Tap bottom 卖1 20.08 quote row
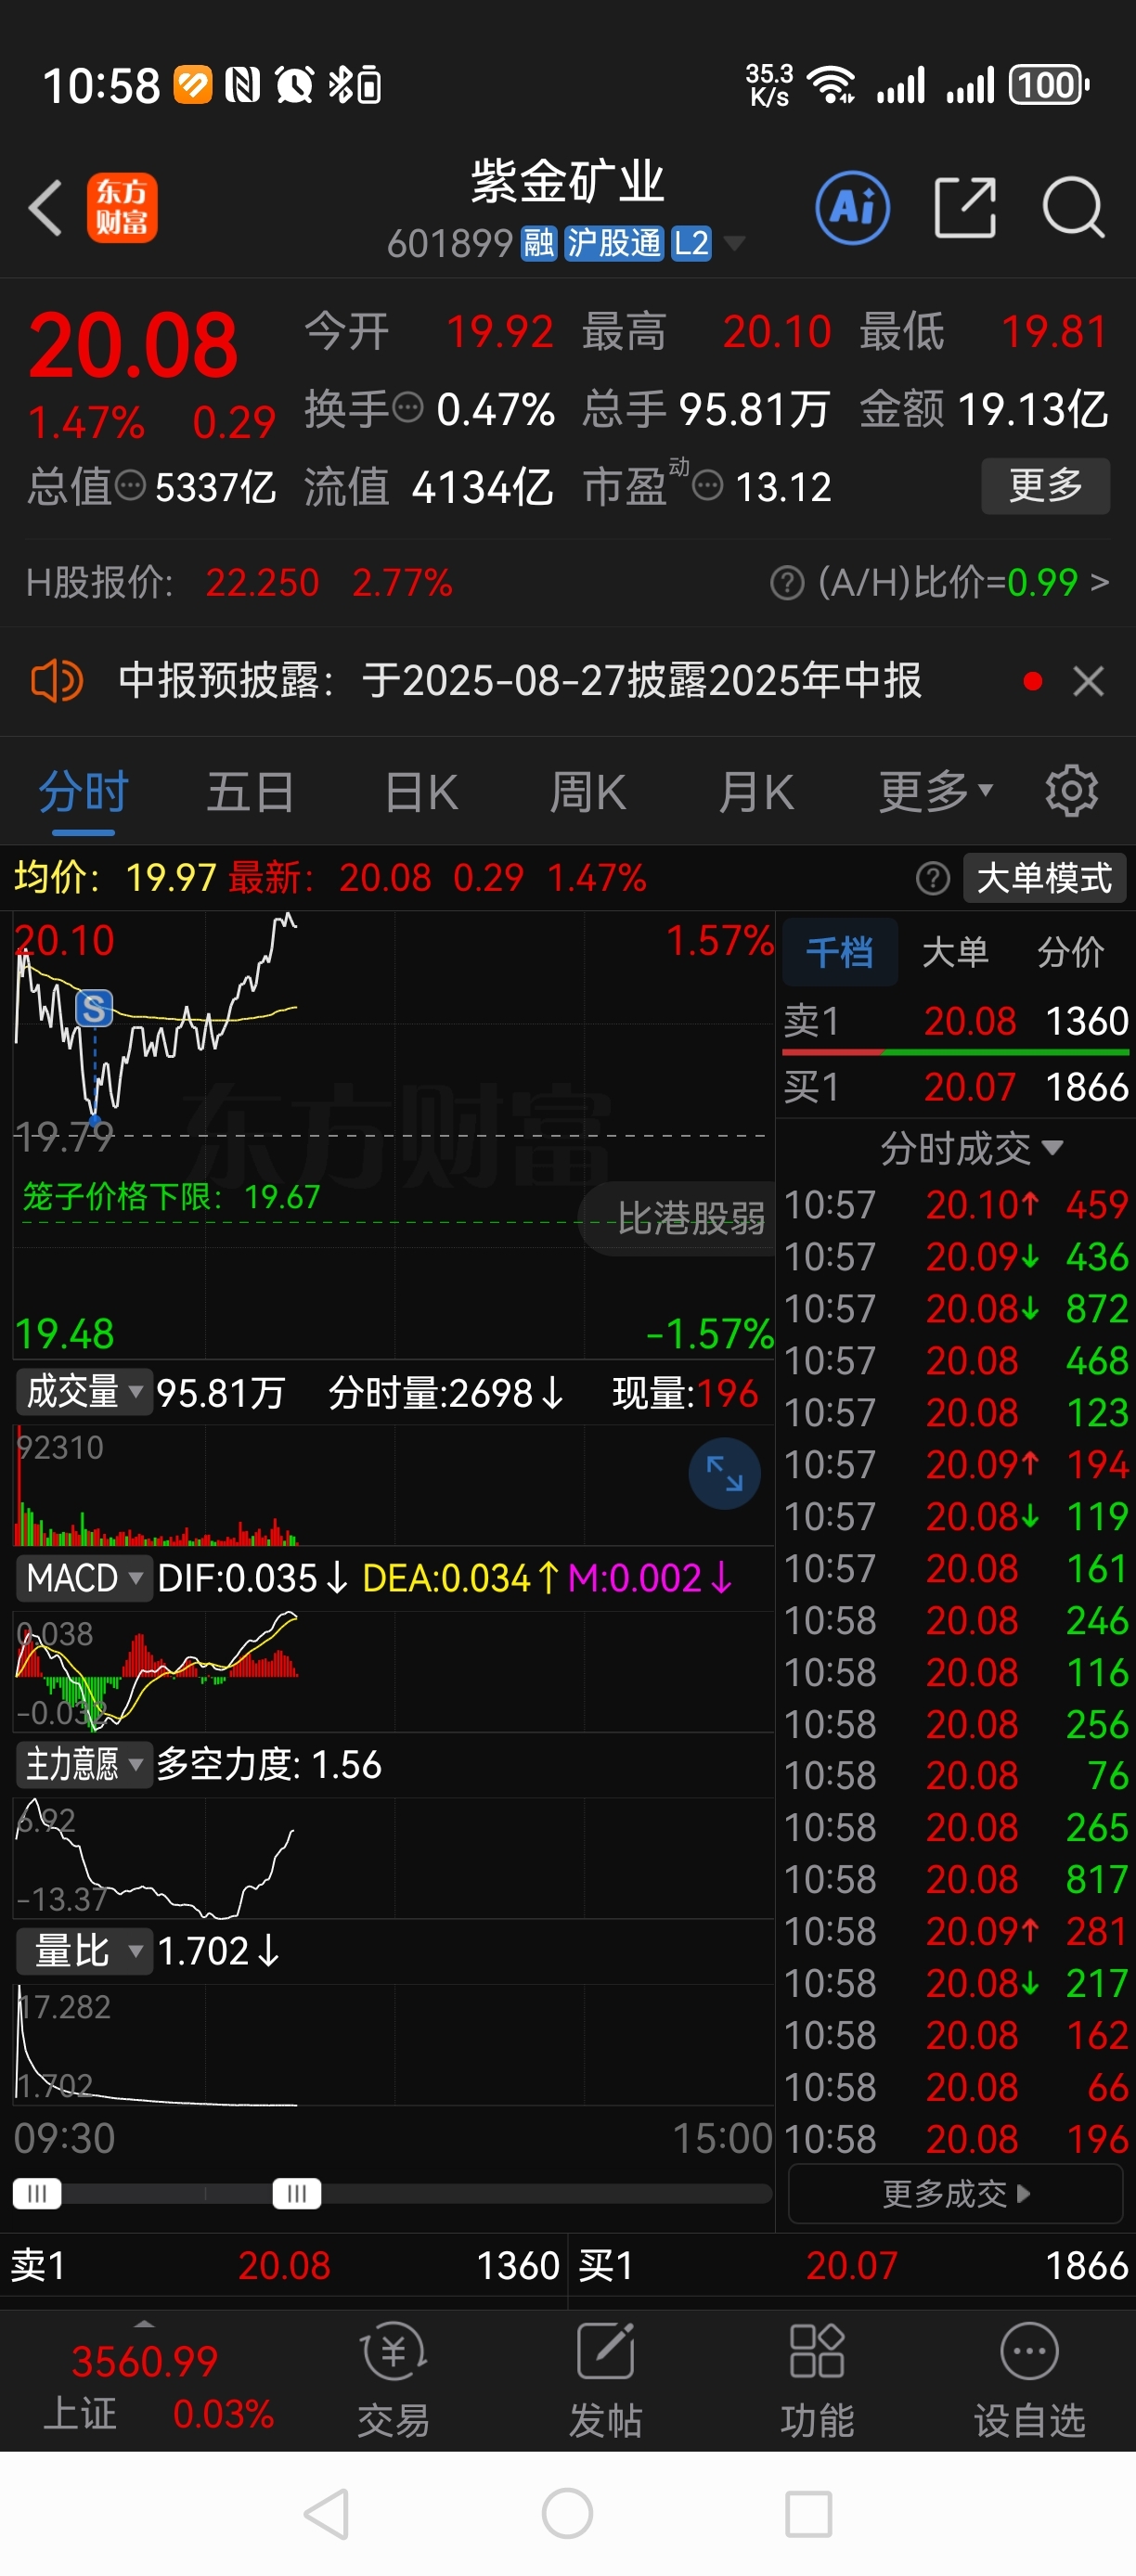The height and width of the screenshot is (2576, 1136). pos(284,2265)
